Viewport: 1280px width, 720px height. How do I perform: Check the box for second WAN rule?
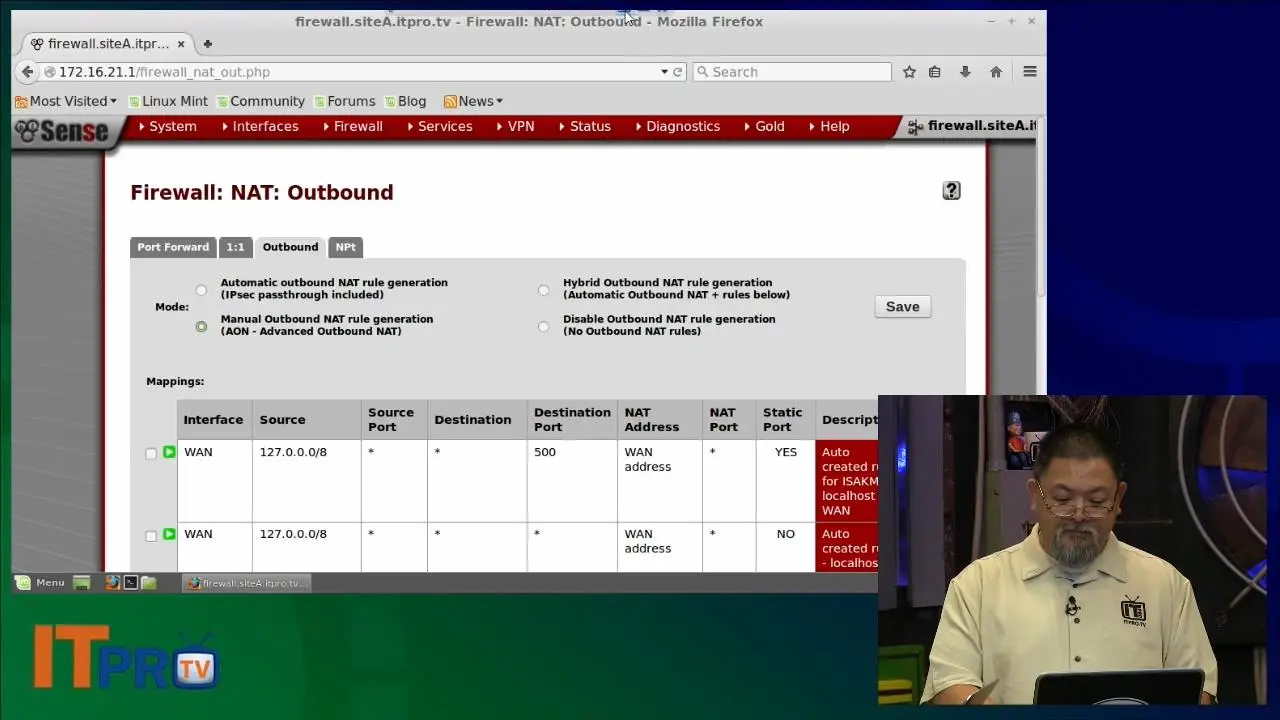pyautogui.click(x=151, y=535)
